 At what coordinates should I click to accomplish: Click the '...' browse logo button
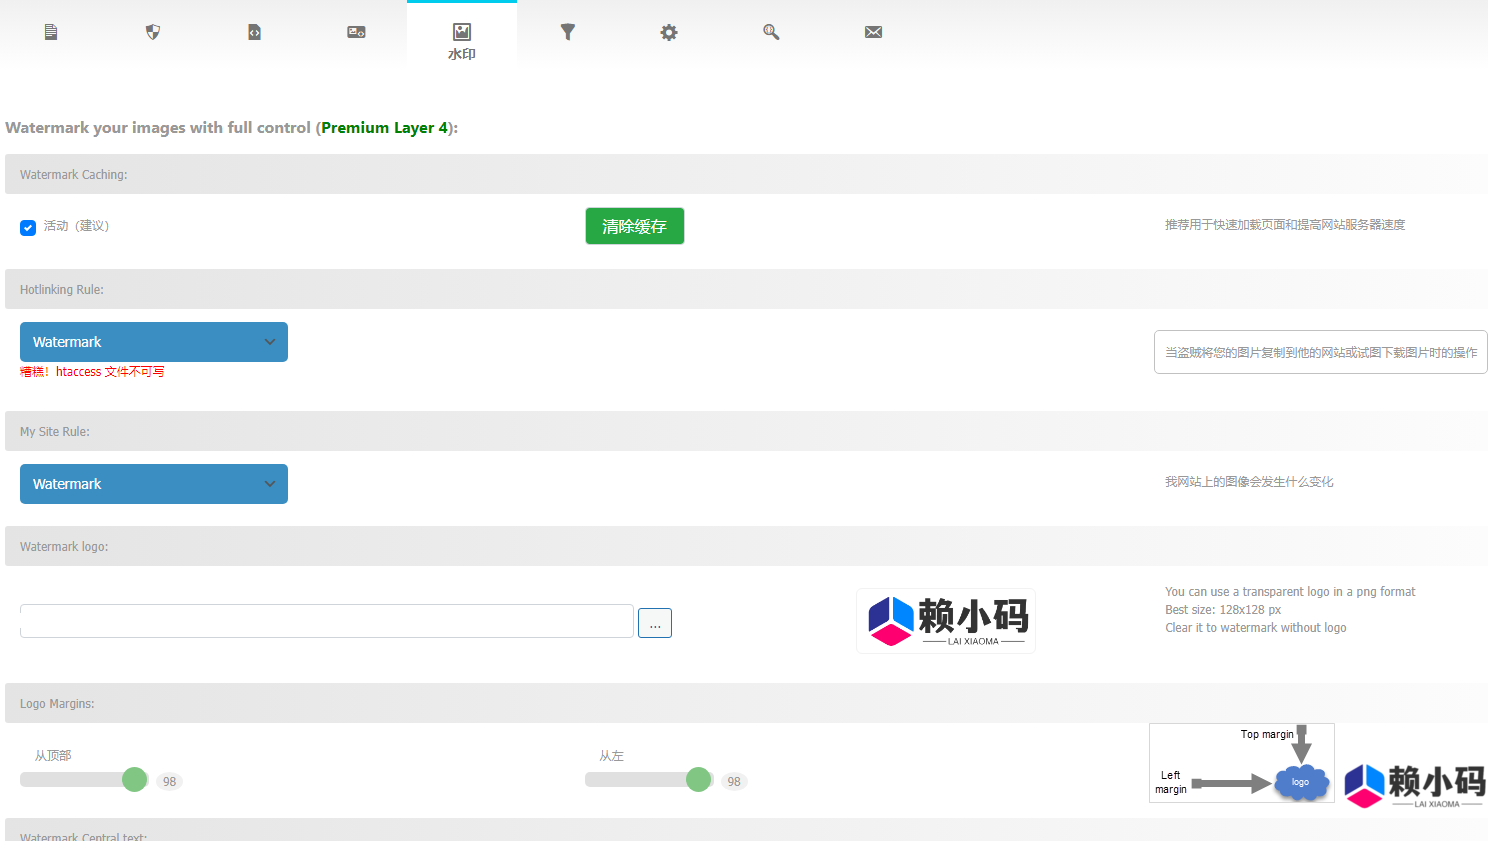tap(655, 623)
